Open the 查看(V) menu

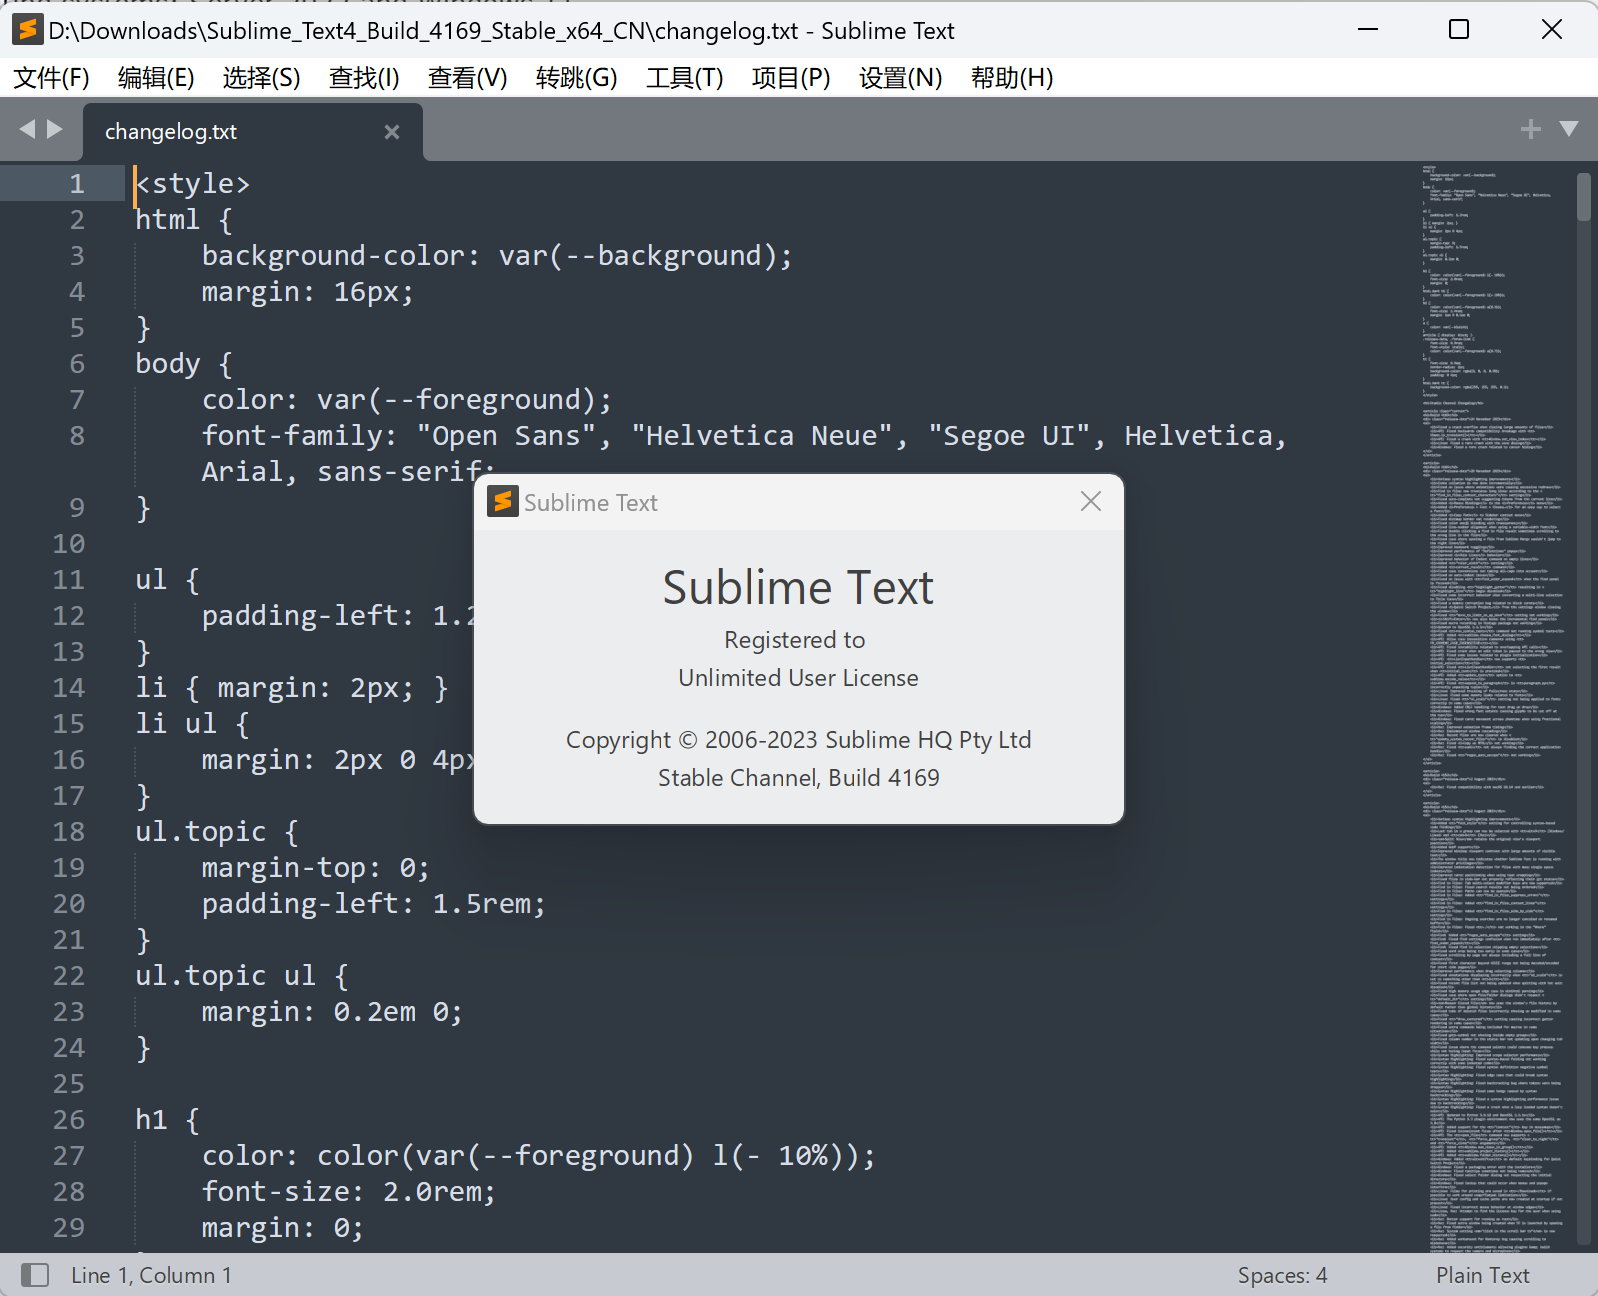(x=467, y=78)
